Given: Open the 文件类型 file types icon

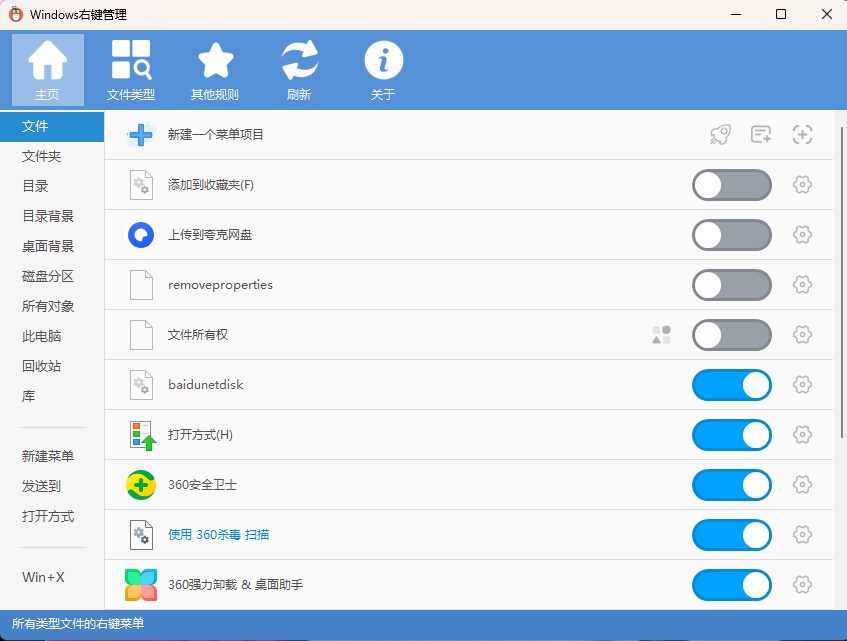Looking at the screenshot, I should point(131,70).
